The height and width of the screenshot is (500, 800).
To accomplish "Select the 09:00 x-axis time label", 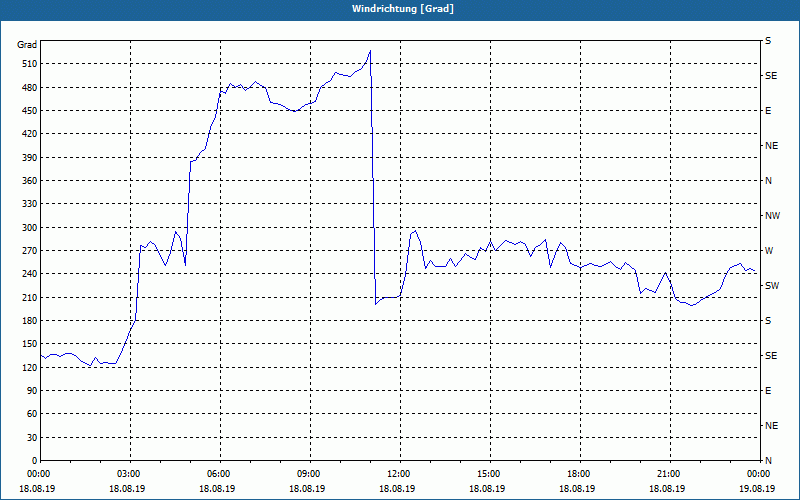I will [310, 473].
